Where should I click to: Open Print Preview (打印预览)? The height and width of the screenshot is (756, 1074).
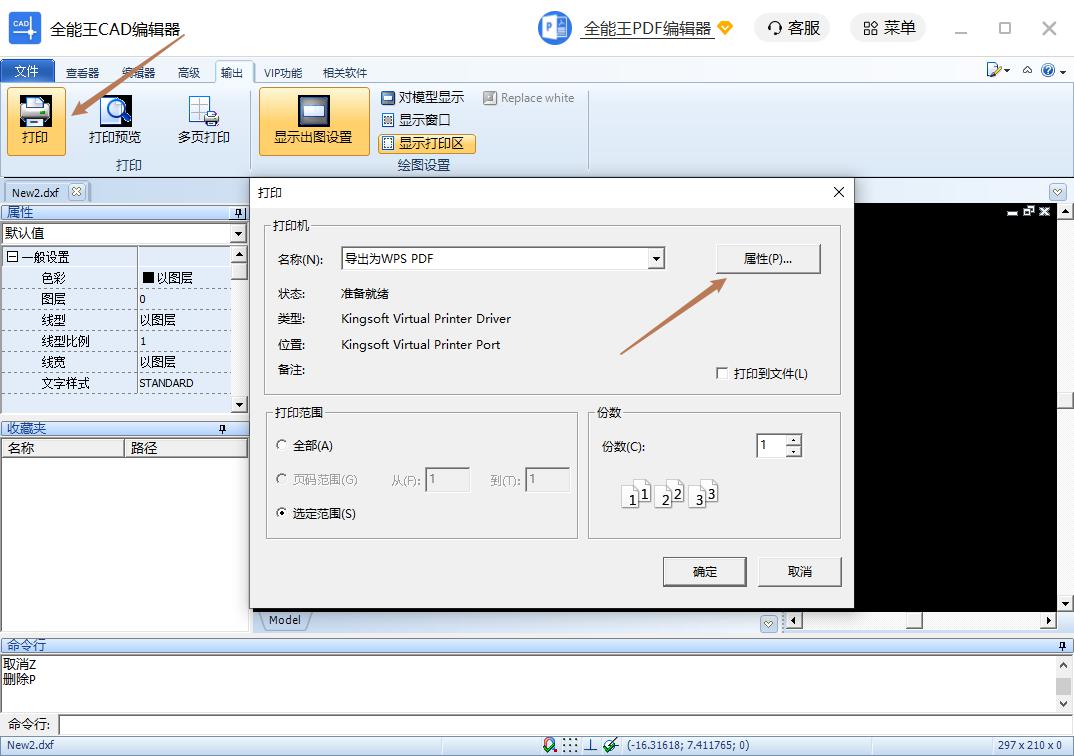pyautogui.click(x=115, y=120)
